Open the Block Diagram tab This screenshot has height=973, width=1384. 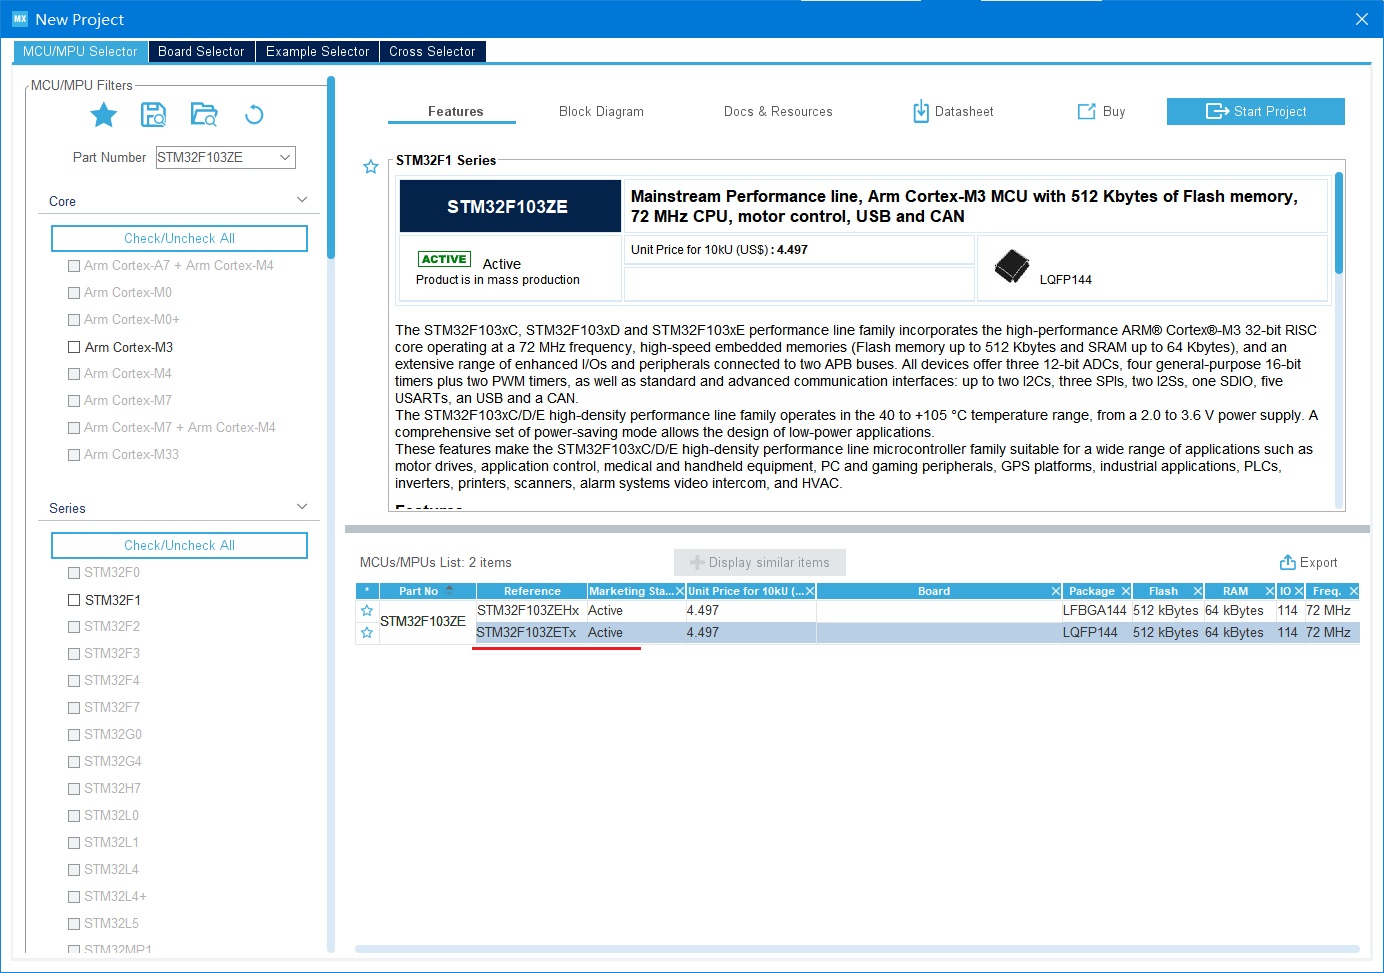click(601, 111)
